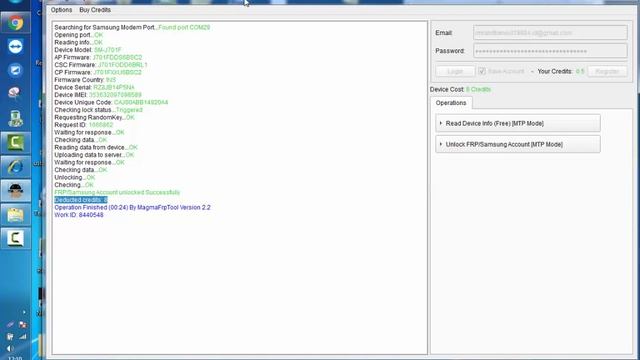This screenshot has width=640, height=360.
Task: Expand Read Device Info (Free) [MTP Mode]
Action: (x=518, y=123)
